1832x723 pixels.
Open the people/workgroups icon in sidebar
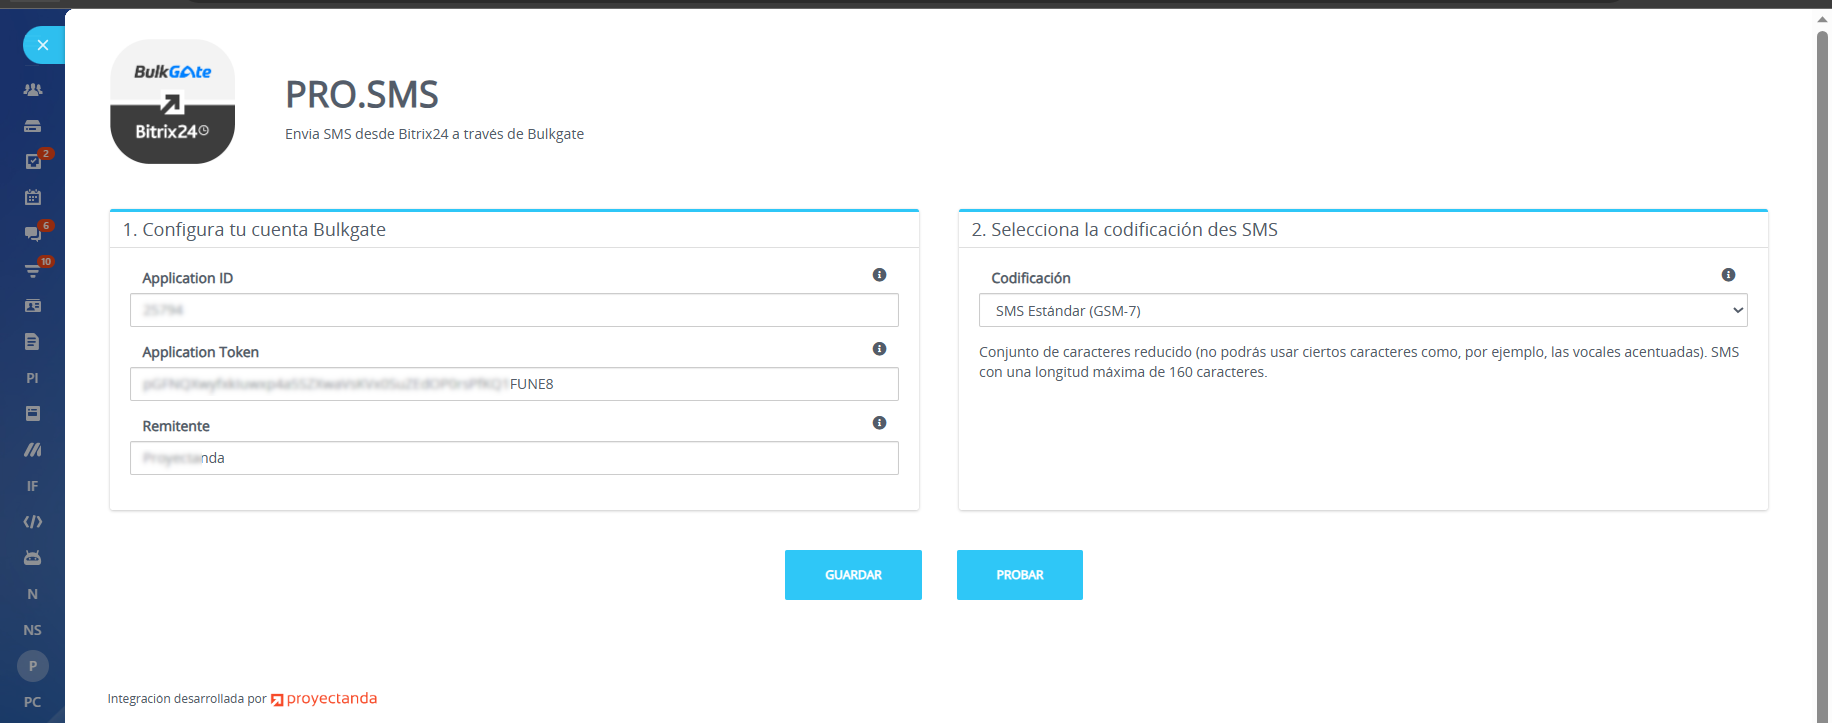pos(33,90)
